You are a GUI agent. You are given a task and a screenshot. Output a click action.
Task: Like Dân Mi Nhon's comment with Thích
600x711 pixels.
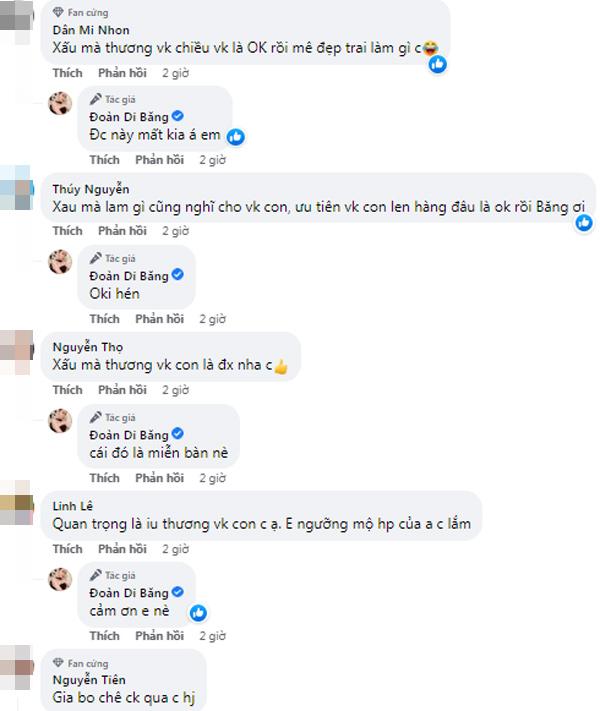tap(67, 73)
